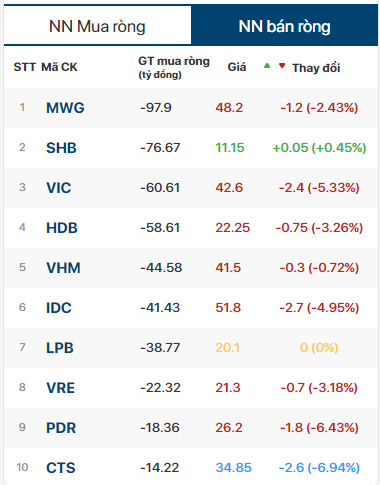Click the green up-arrow sort icon
Image resolution: width=380 pixels, height=485 pixels.
(267, 66)
